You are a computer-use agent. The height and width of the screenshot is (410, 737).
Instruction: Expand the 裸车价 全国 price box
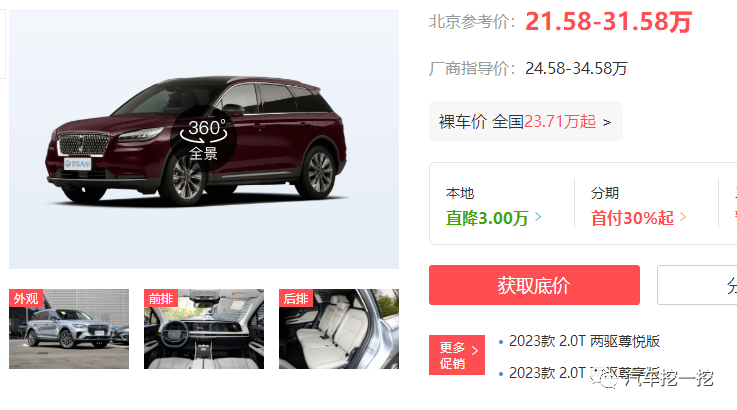point(525,121)
